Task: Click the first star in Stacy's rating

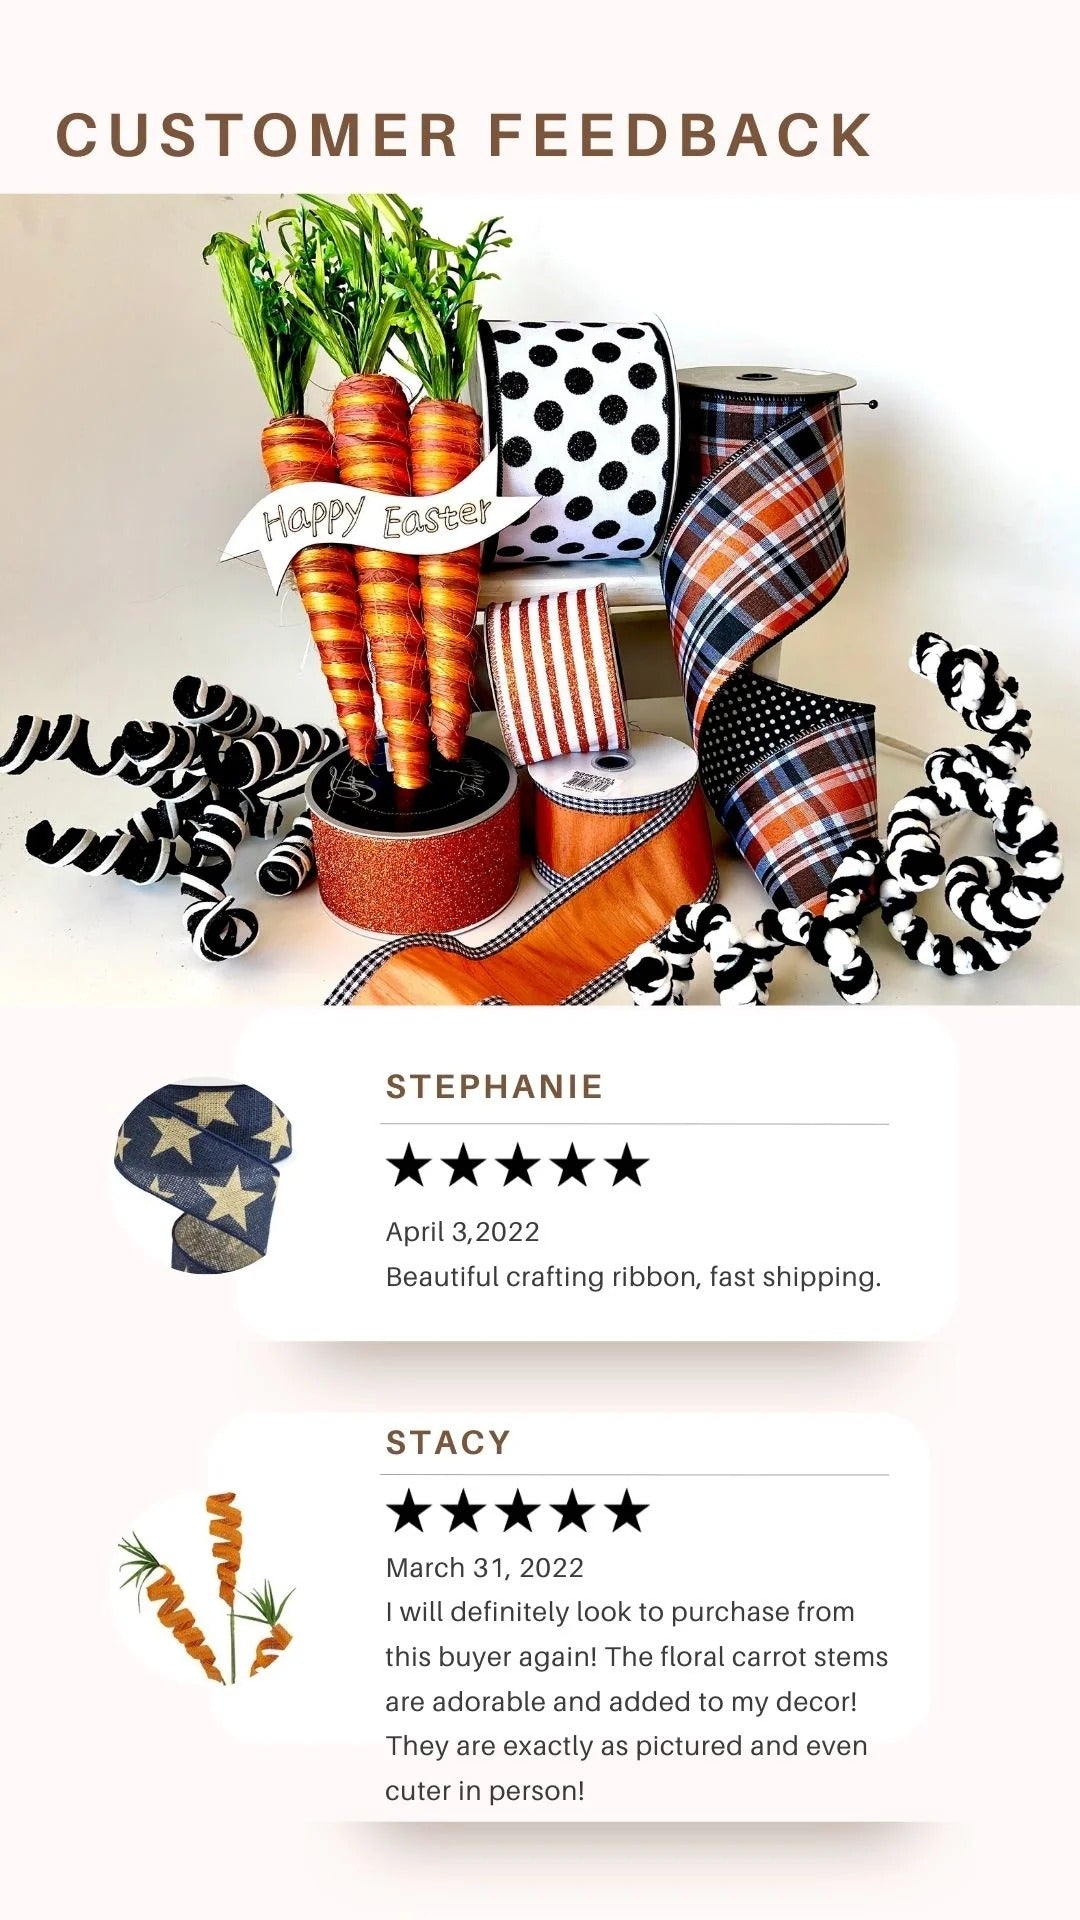Action: point(408,1511)
